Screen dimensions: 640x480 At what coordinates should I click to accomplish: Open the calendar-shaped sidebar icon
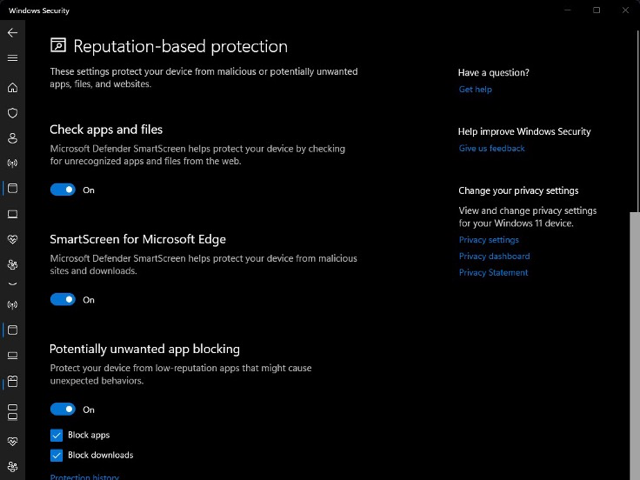pos(13,381)
